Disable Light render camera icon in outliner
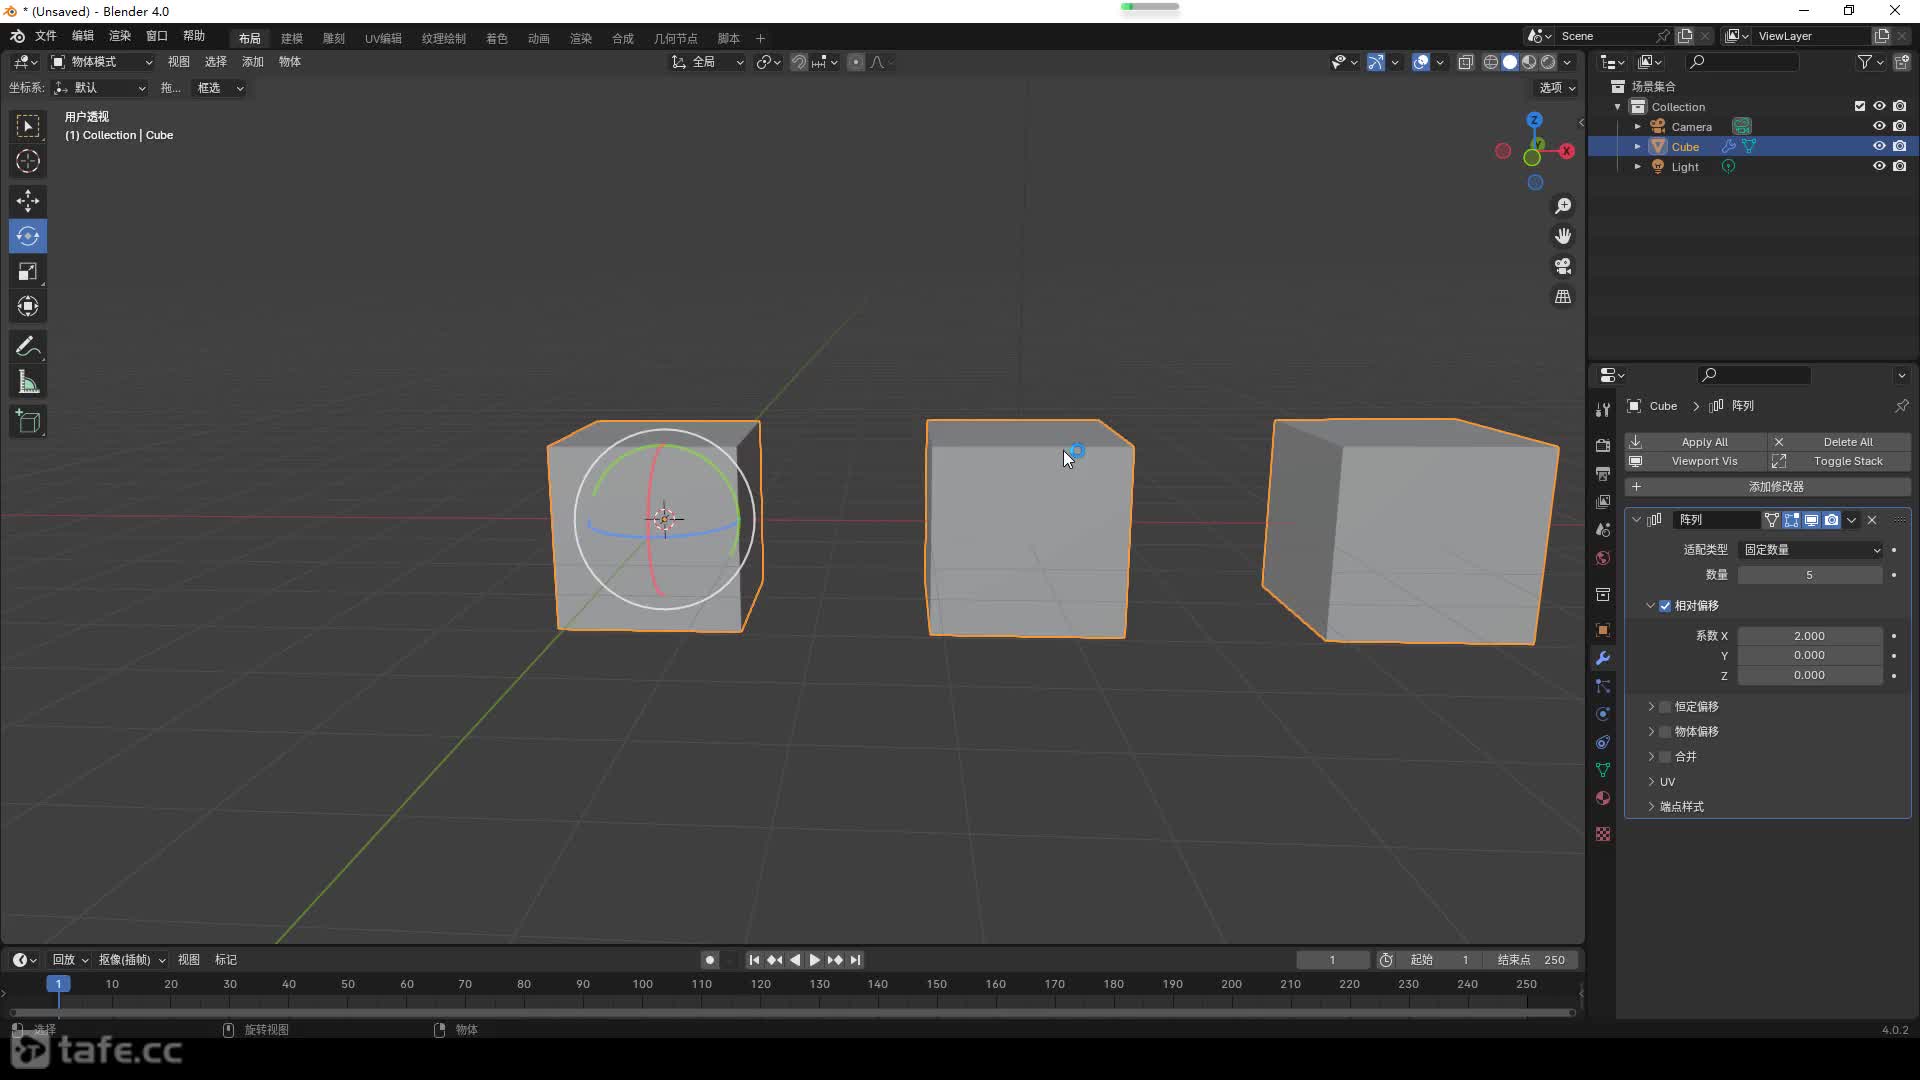The image size is (1920, 1080). tap(1900, 166)
